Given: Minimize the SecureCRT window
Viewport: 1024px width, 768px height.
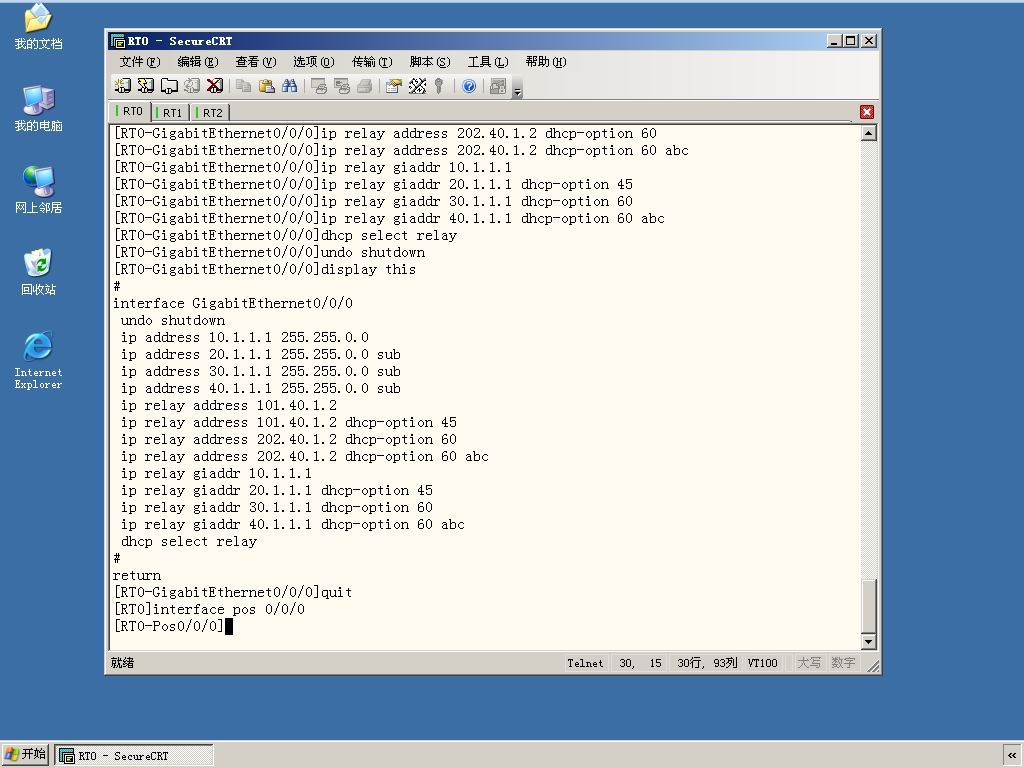Looking at the screenshot, I should pyautogui.click(x=835, y=40).
